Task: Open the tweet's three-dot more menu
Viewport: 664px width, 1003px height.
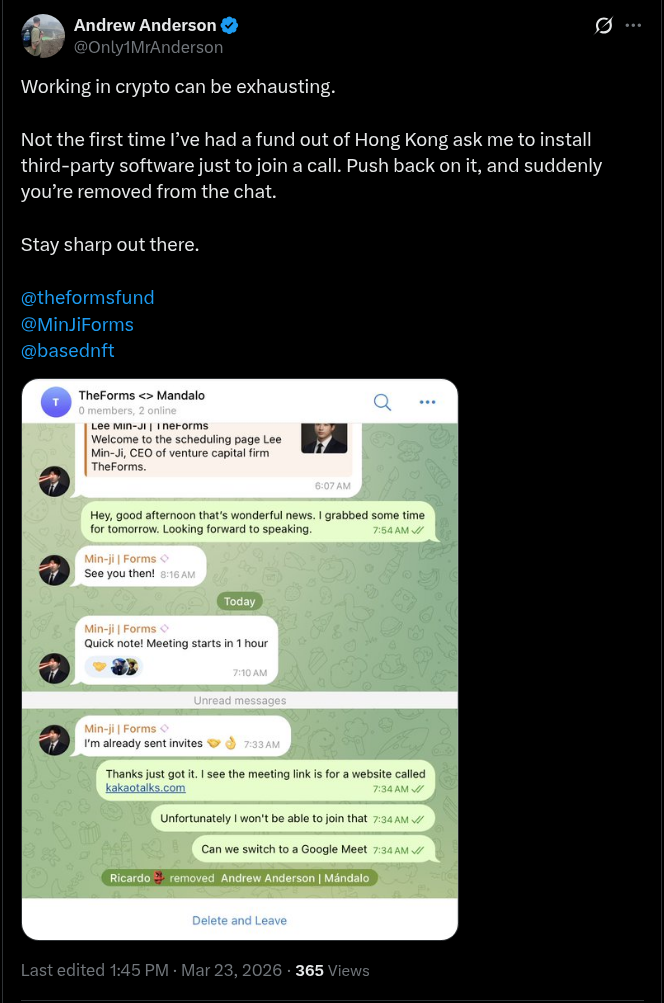Action: click(633, 25)
